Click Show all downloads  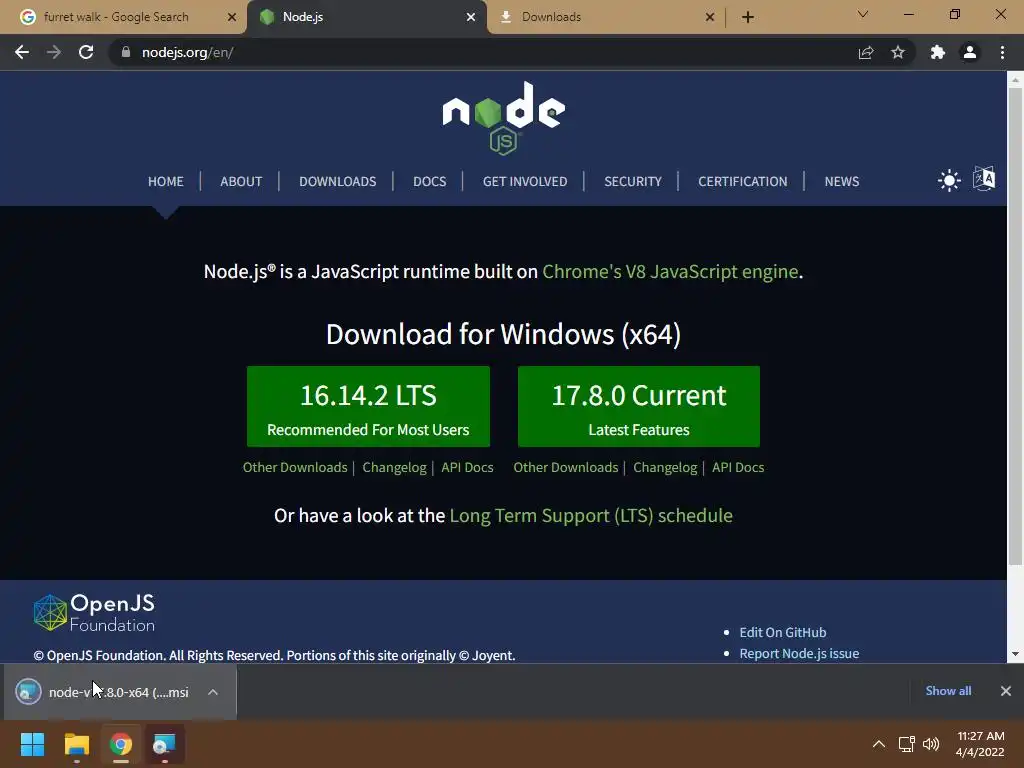(948, 691)
